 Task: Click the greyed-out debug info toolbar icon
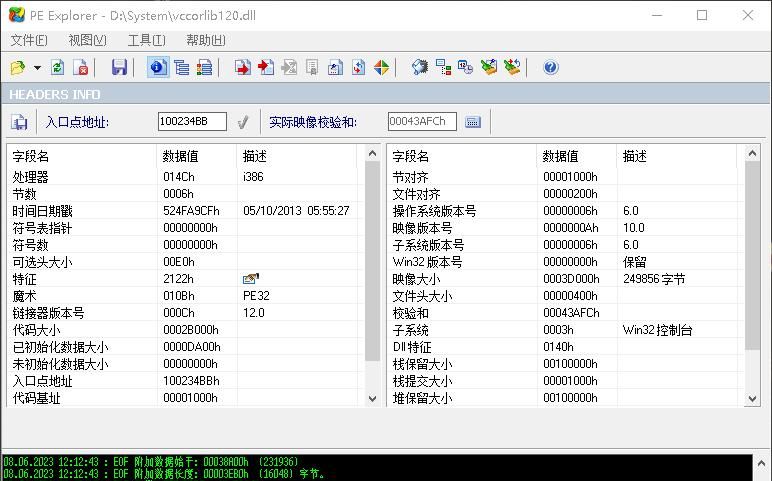click(289, 67)
